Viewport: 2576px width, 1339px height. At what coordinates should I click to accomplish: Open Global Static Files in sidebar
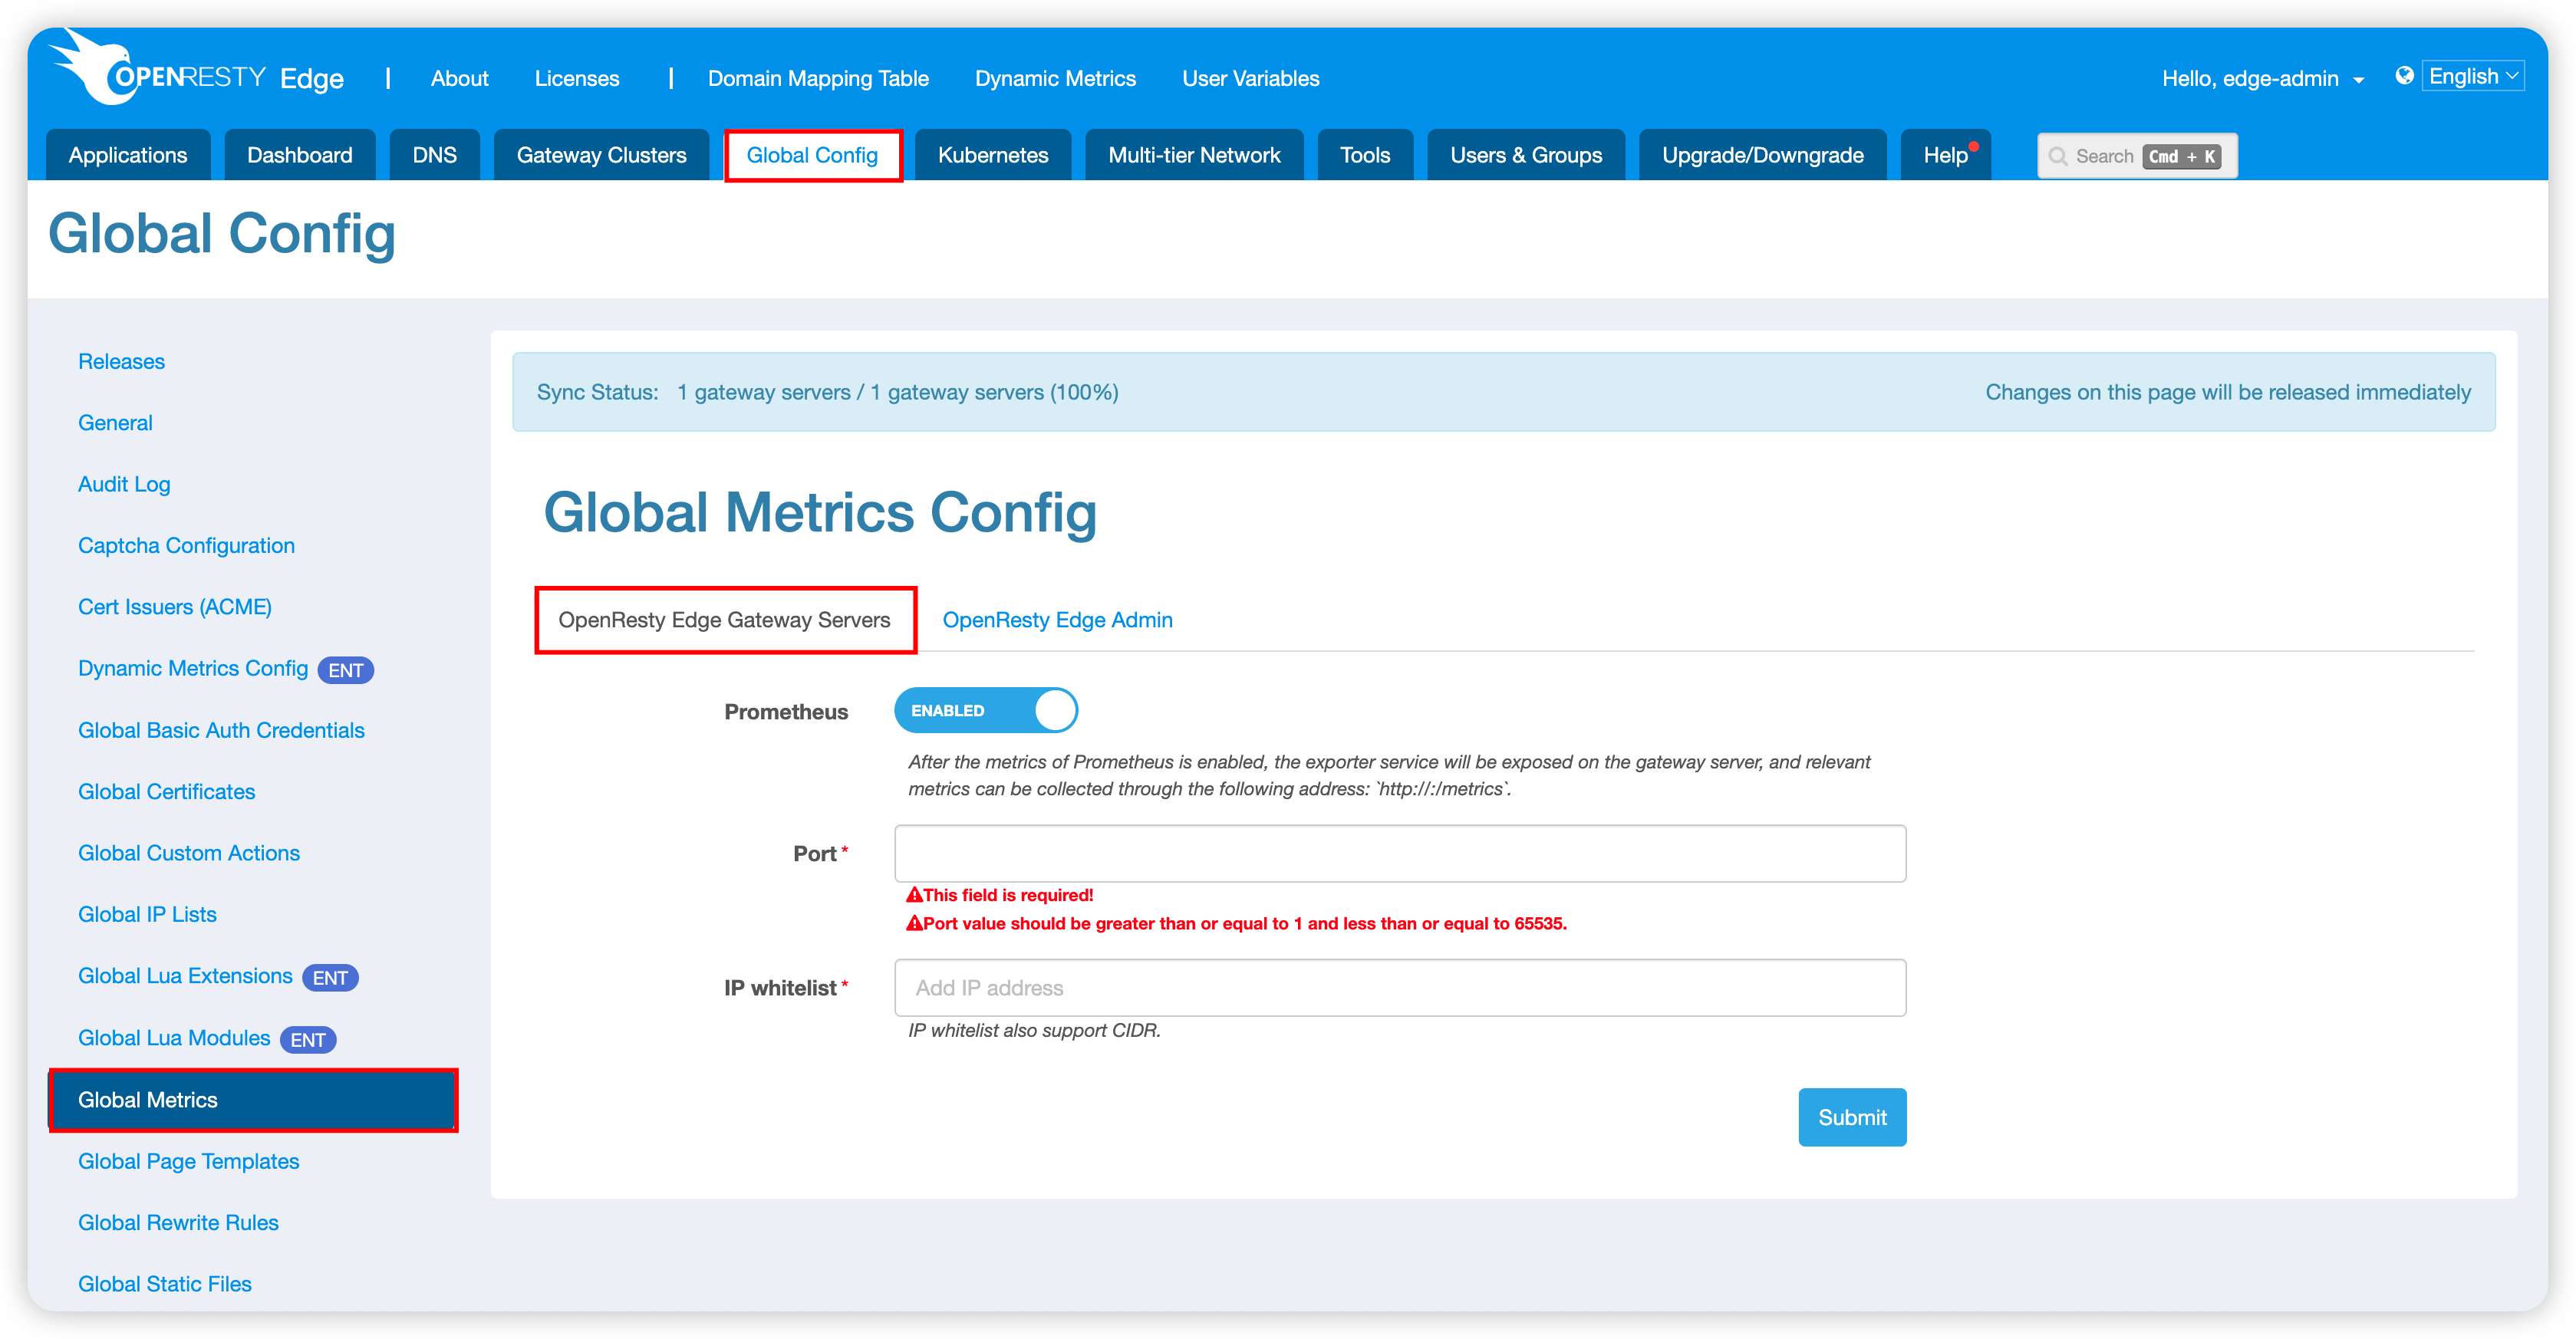tap(164, 1283)
